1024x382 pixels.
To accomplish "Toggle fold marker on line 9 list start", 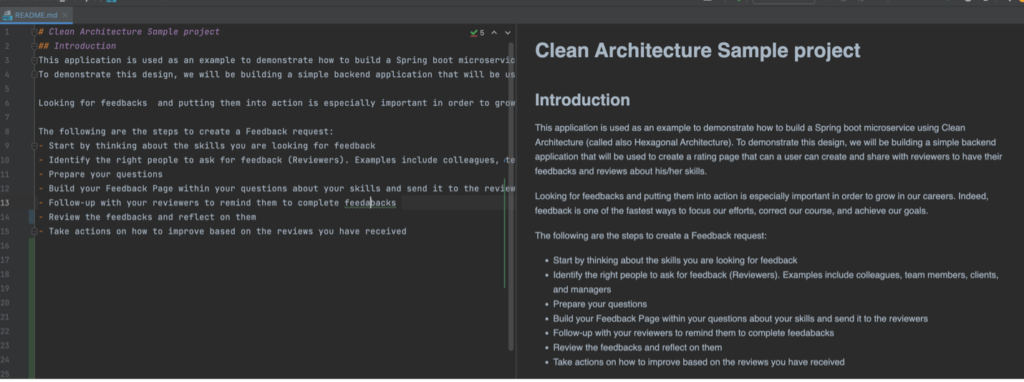I will click(x=34, y=146).
